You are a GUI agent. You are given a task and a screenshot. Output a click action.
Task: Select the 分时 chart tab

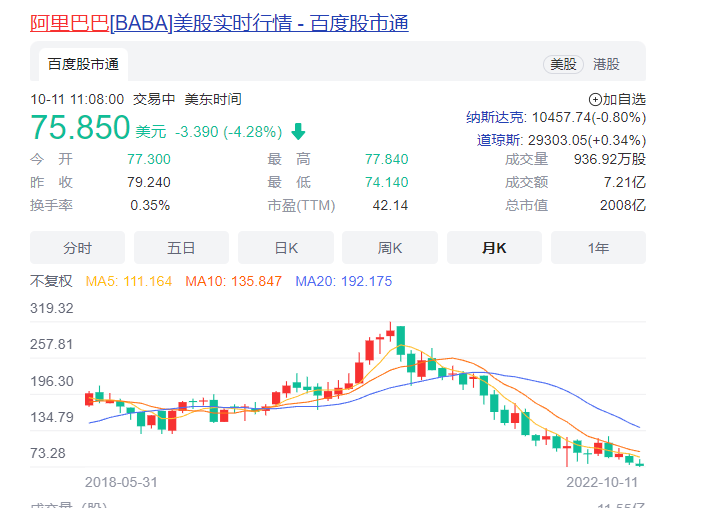[x=77, y=248]
